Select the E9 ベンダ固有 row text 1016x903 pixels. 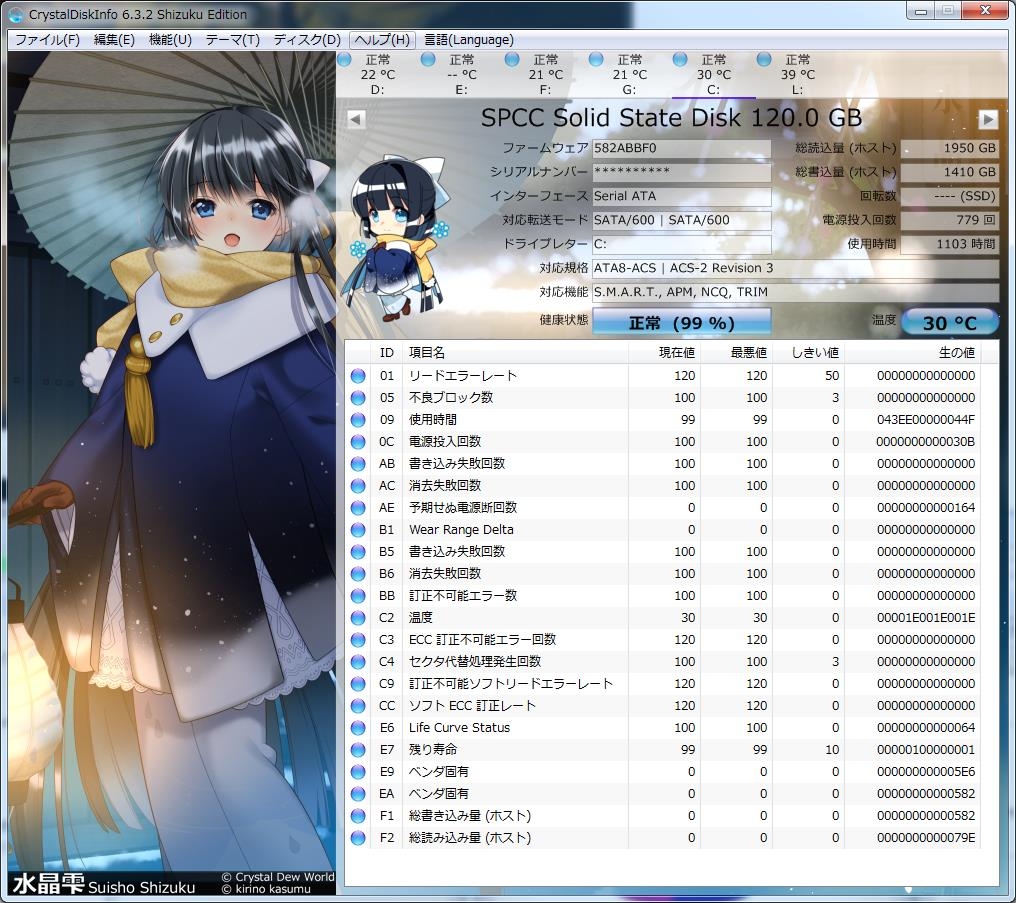439,772
